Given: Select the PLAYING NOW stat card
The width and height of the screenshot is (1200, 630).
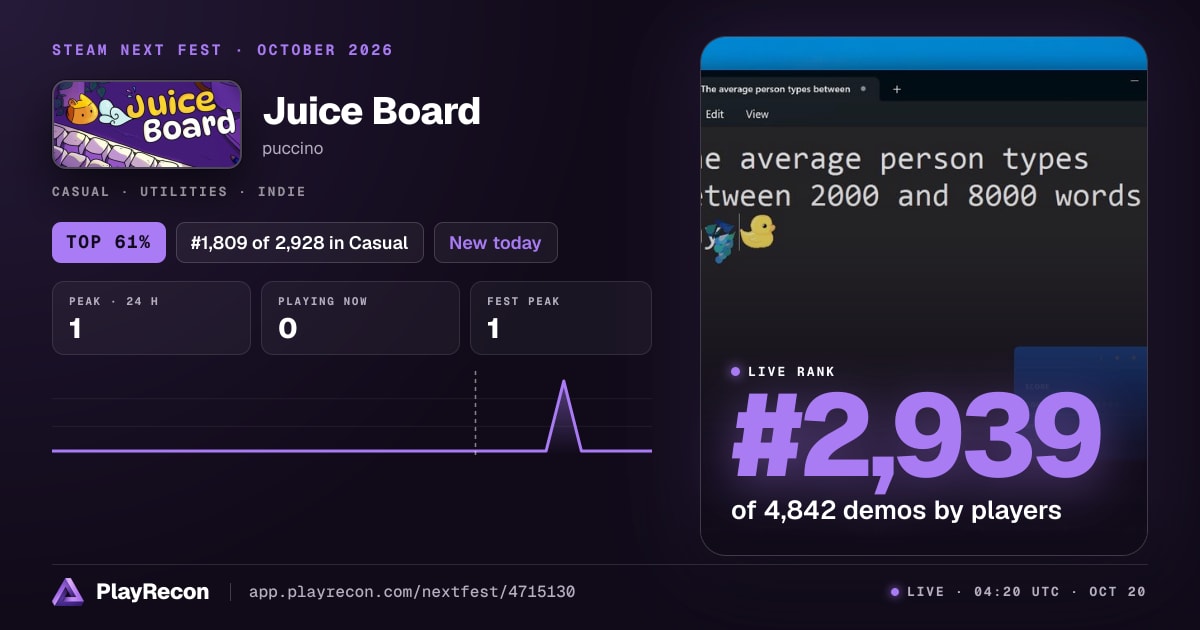Looking at the screenshot, I should point(360,318).
